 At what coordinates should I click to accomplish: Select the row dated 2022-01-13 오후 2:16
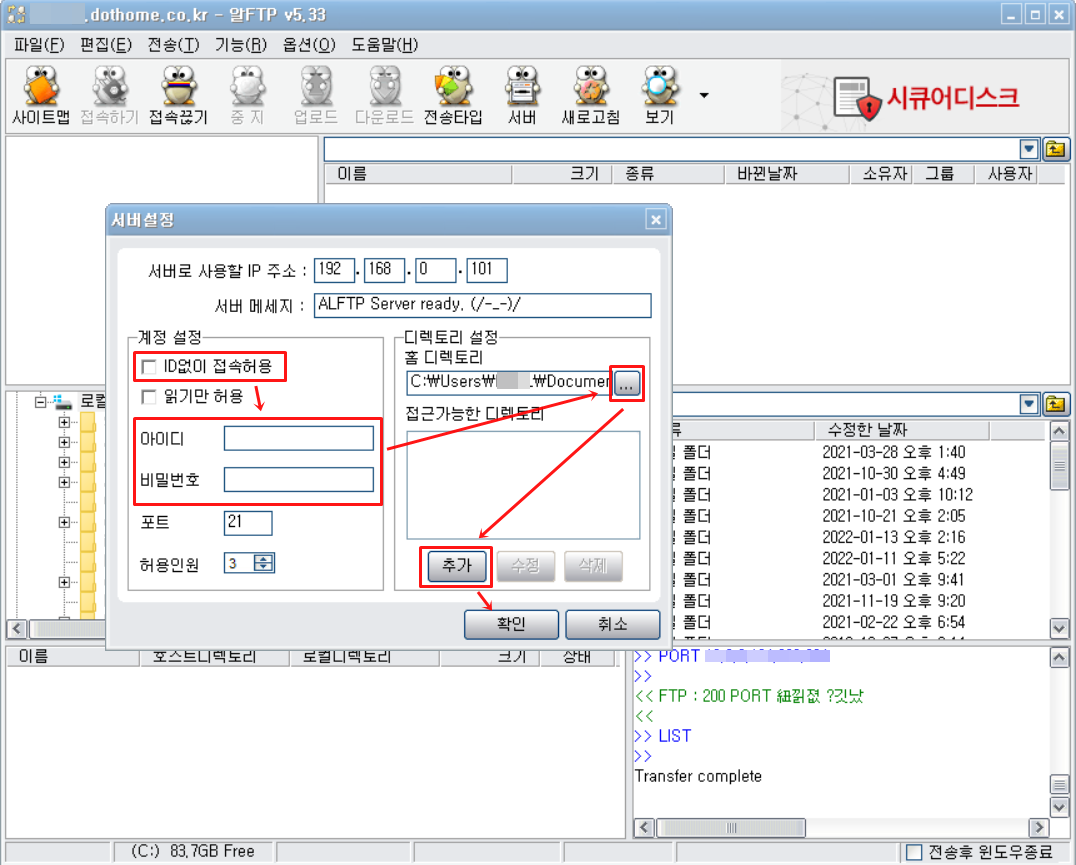[x=858, y=537]
